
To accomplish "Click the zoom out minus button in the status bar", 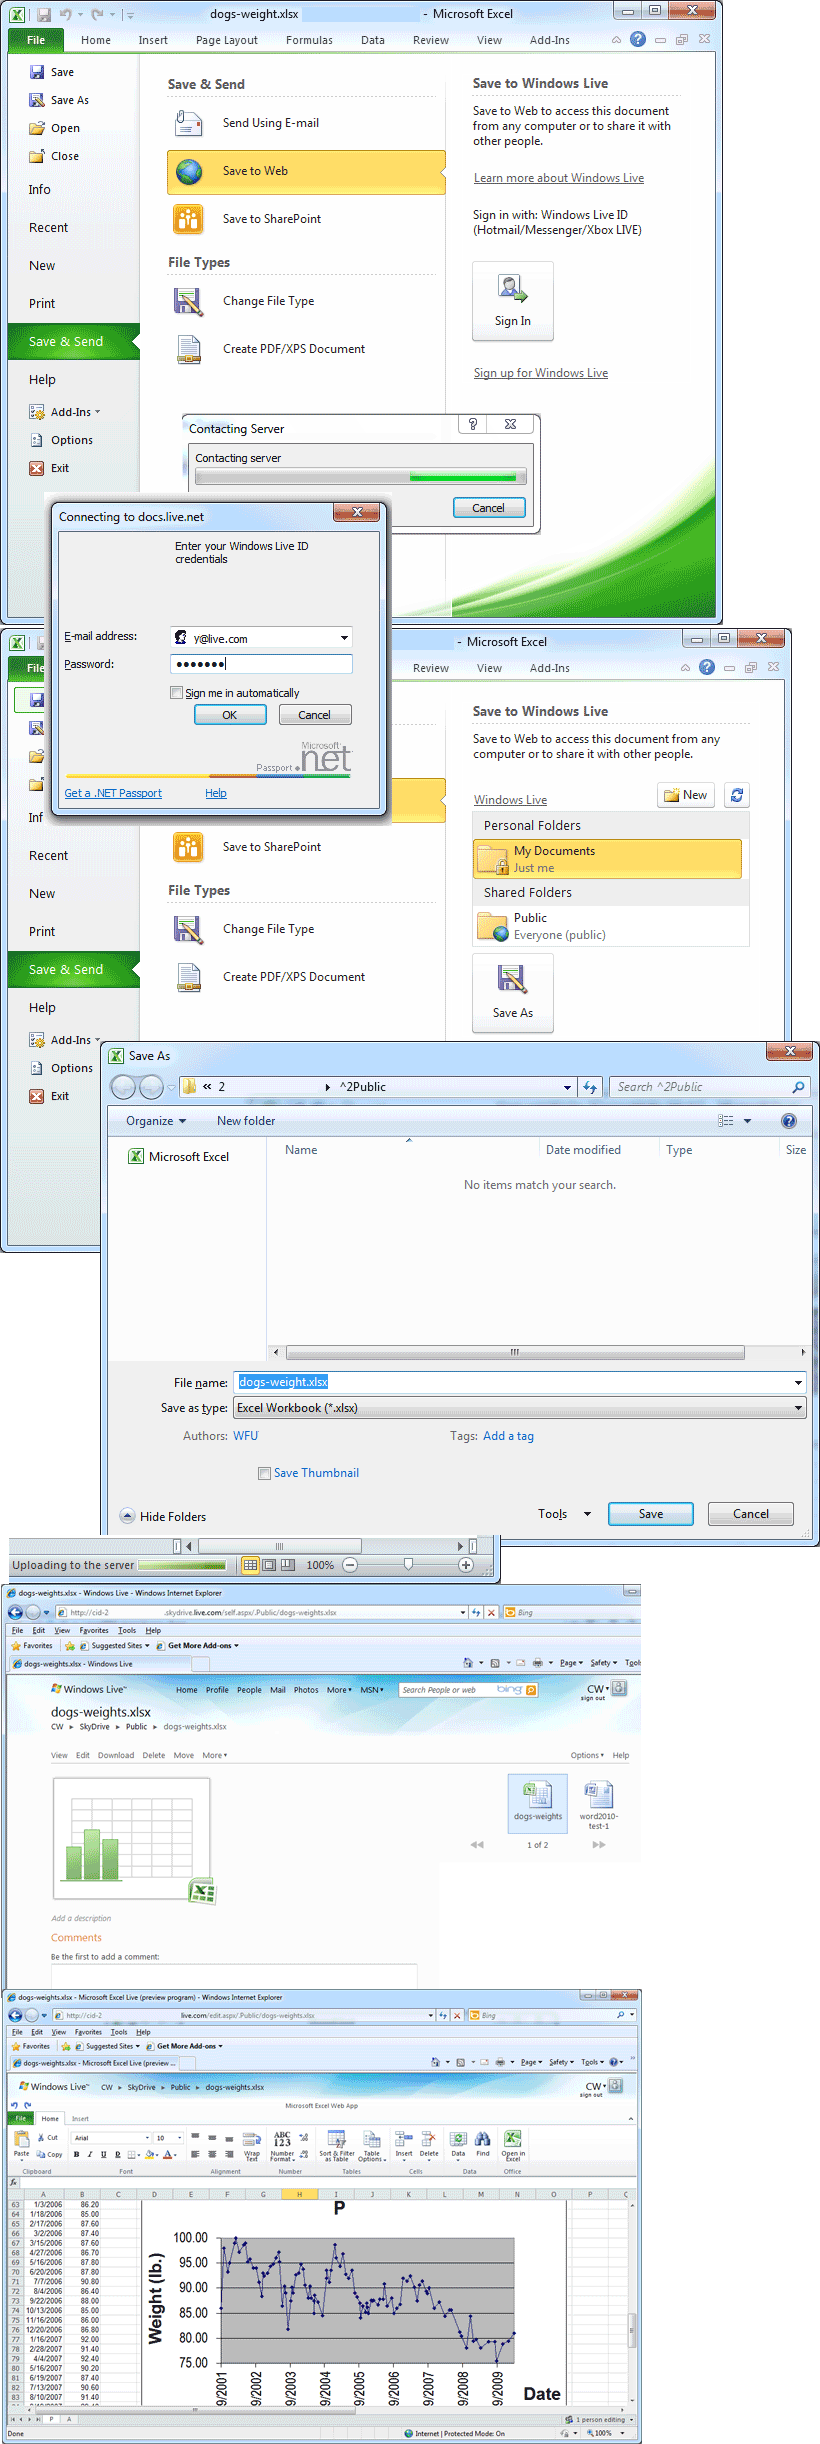I will (350, 1565).
